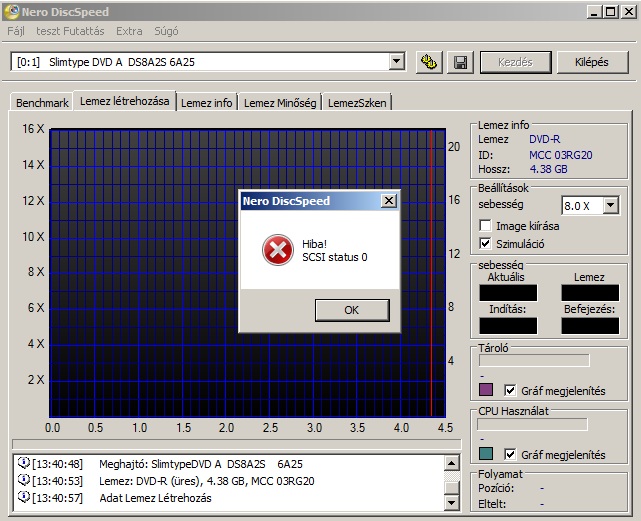Click the DVD-R Lemez value
The height and width of the screenshot is (521, 641).
[x=545, y=139]
